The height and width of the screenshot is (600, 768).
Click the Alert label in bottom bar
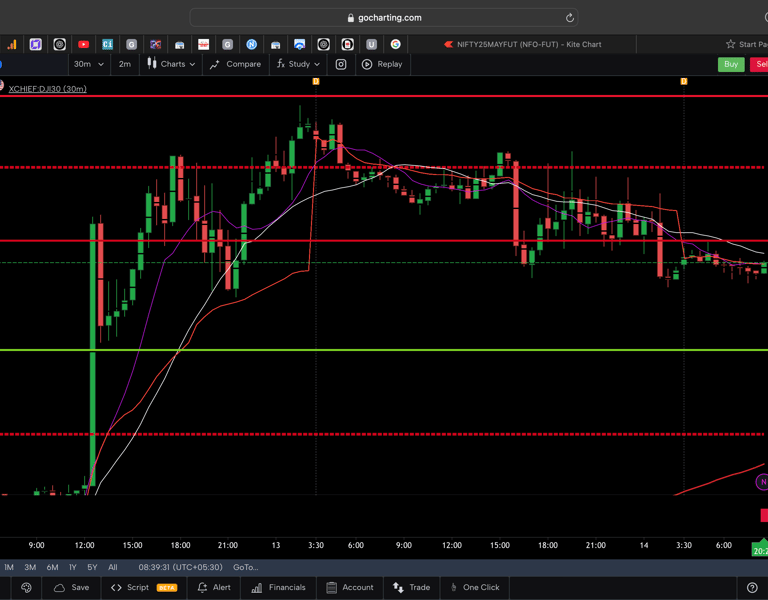pos(221,587)
